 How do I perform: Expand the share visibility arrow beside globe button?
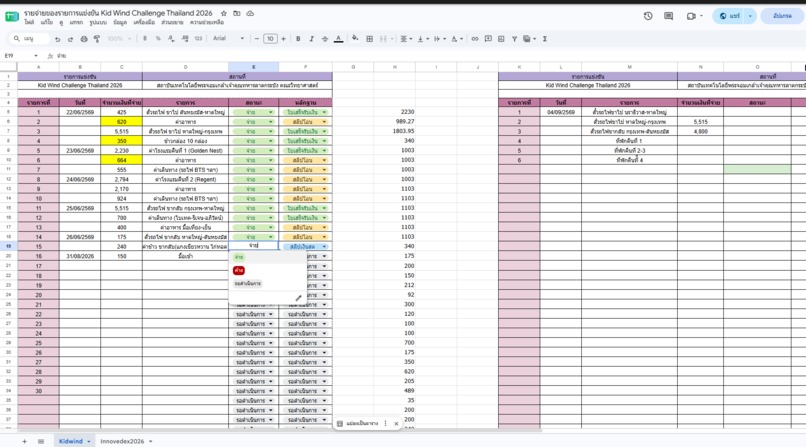pyautogui.click(x=750, y=16)
